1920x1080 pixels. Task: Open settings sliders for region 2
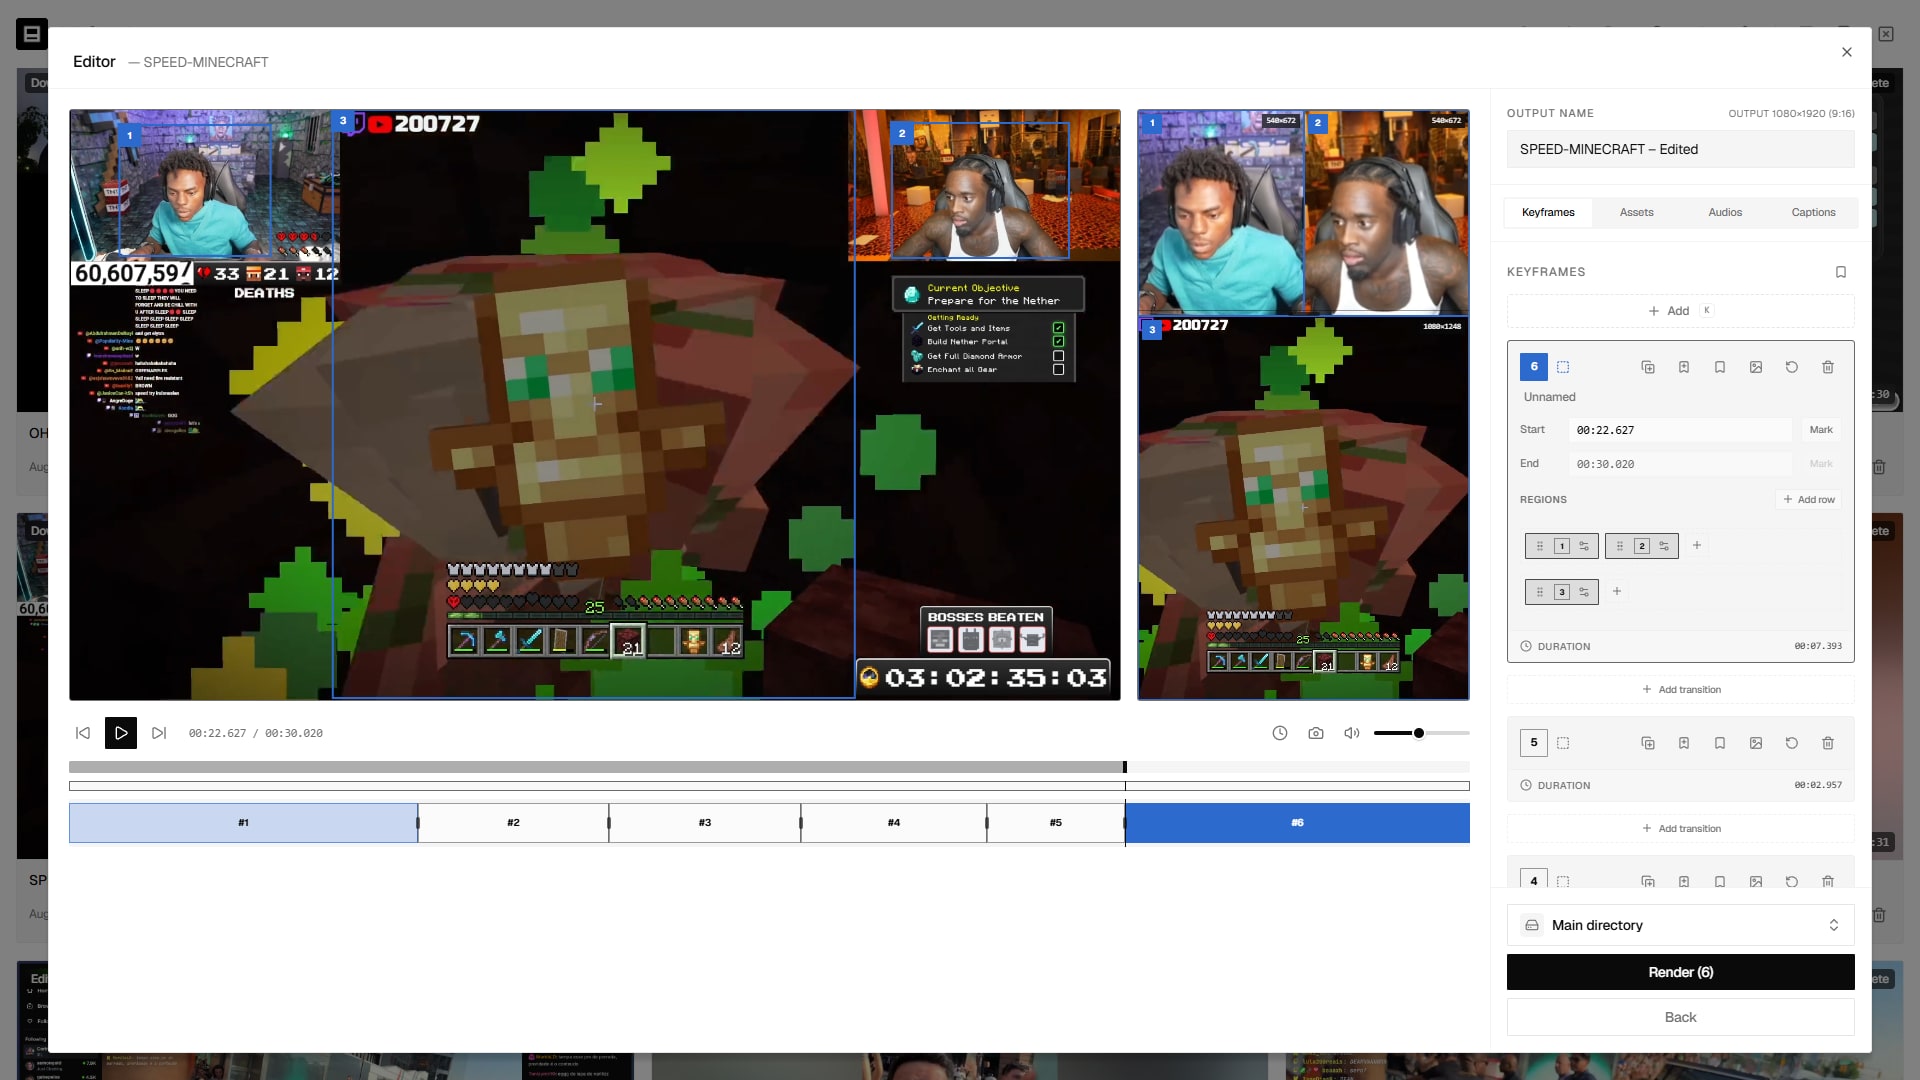pos(1664,546)
